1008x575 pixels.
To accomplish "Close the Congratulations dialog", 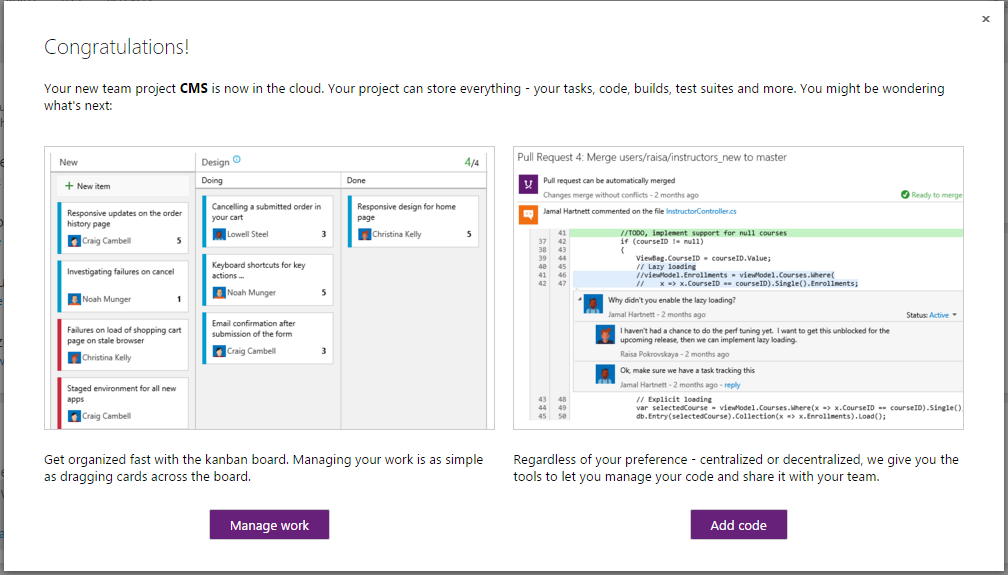I will pyautogui.click(x=986, y=19).
